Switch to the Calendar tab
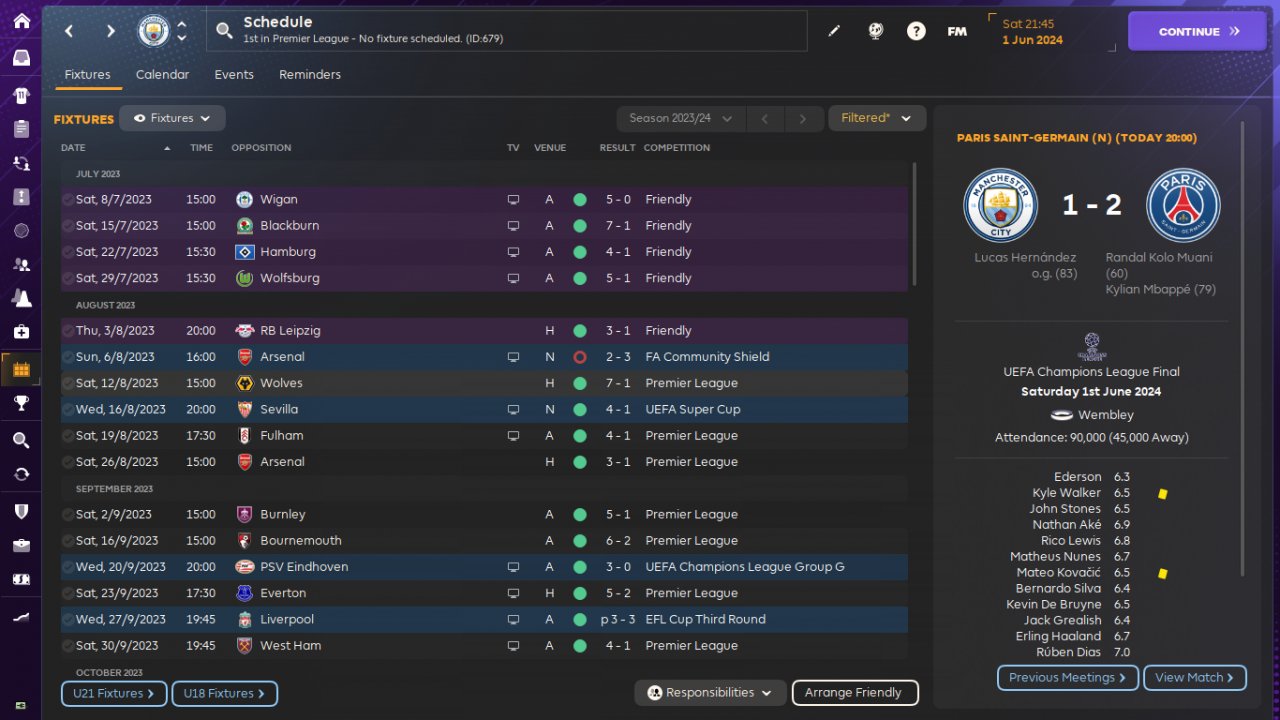 click(162, 75)
